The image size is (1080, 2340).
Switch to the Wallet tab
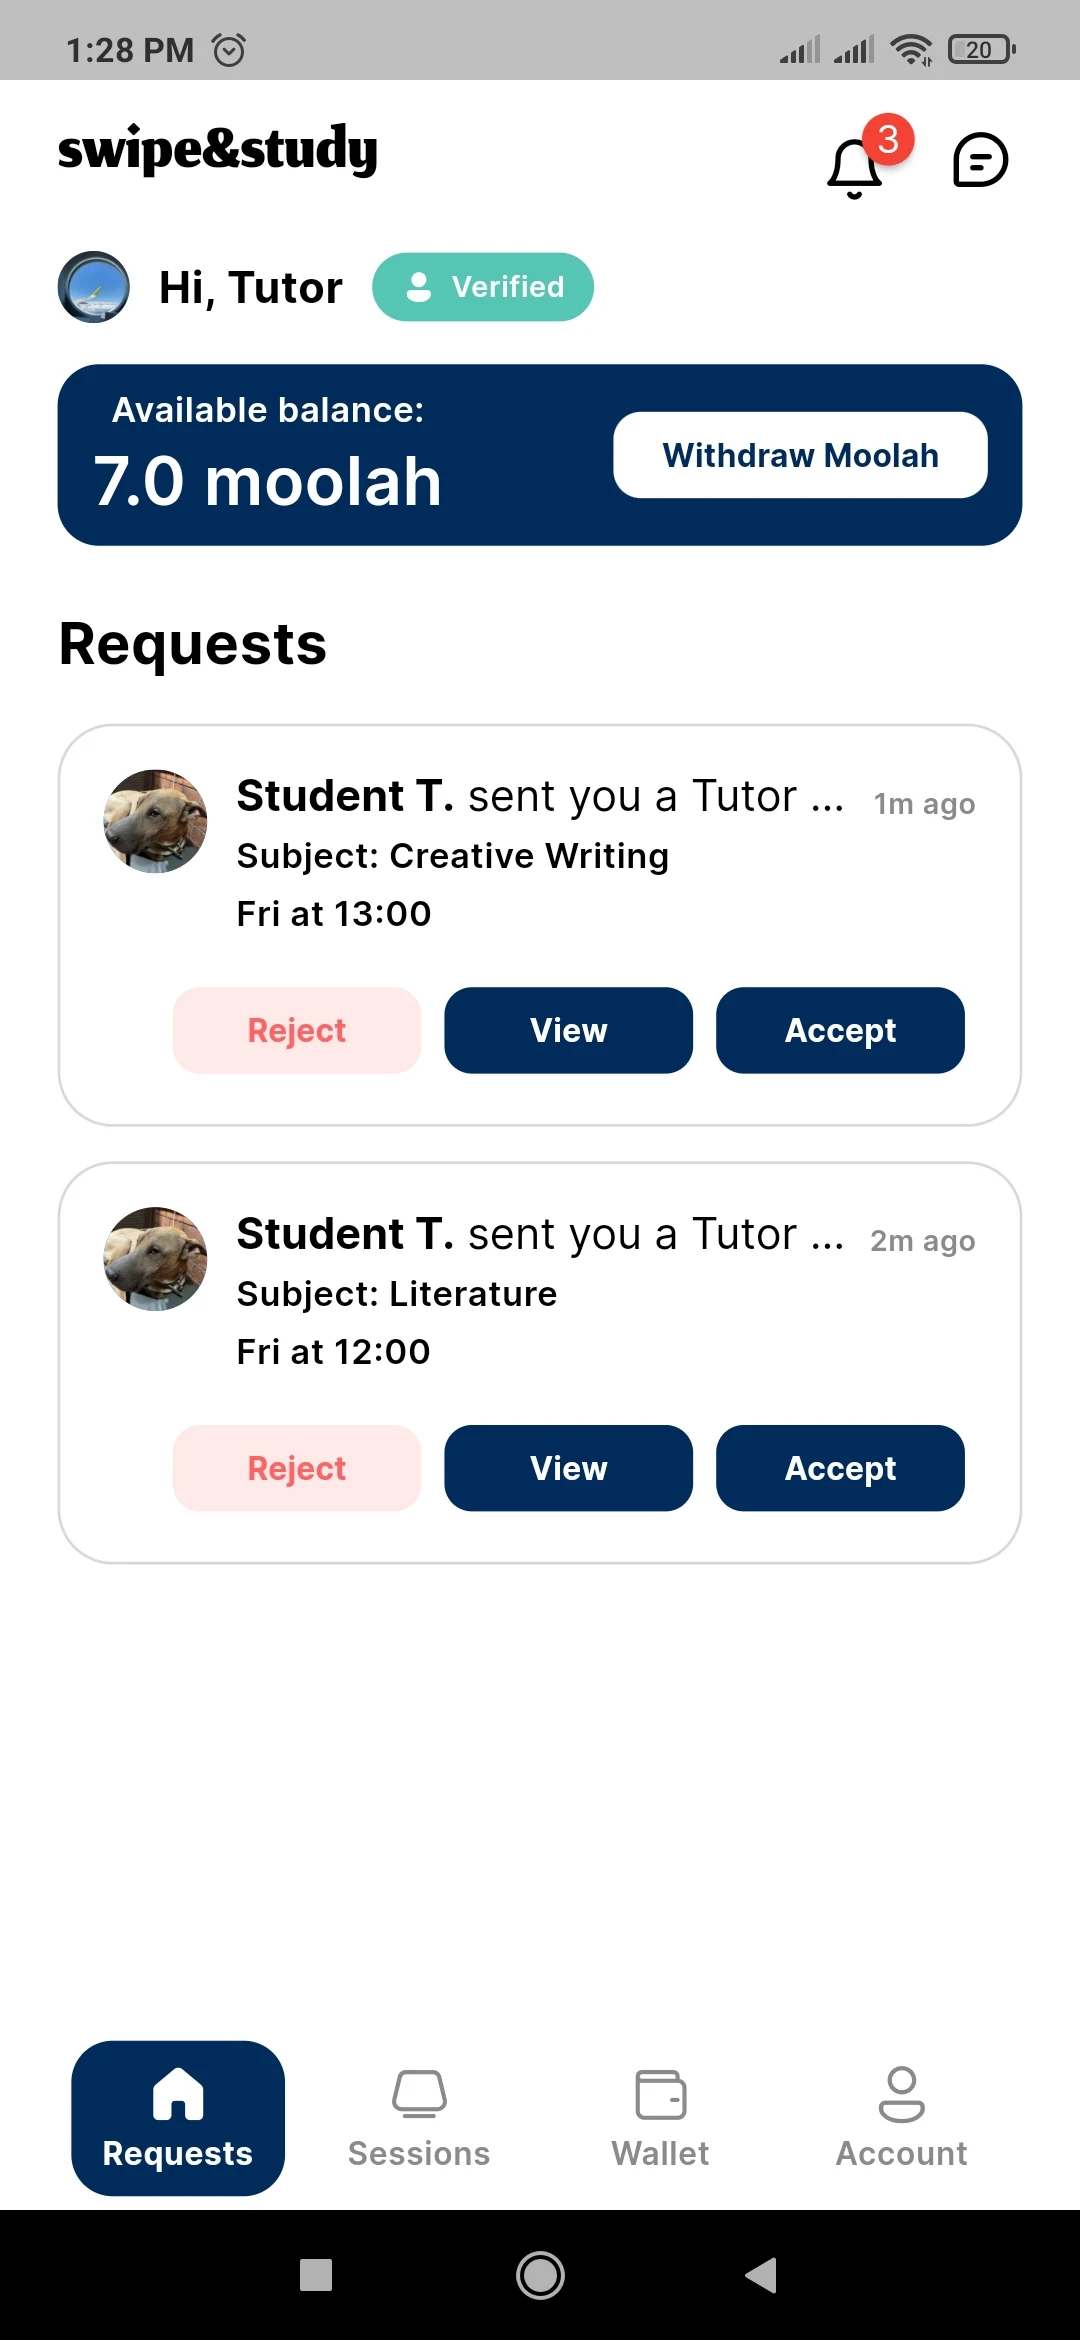click(x=660, y=2118)
